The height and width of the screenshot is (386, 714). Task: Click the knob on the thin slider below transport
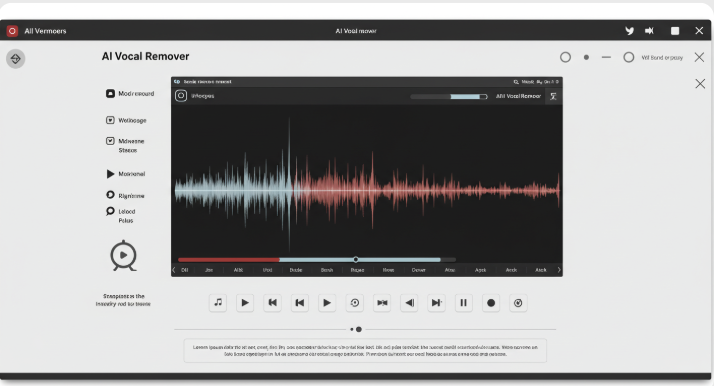359,329
